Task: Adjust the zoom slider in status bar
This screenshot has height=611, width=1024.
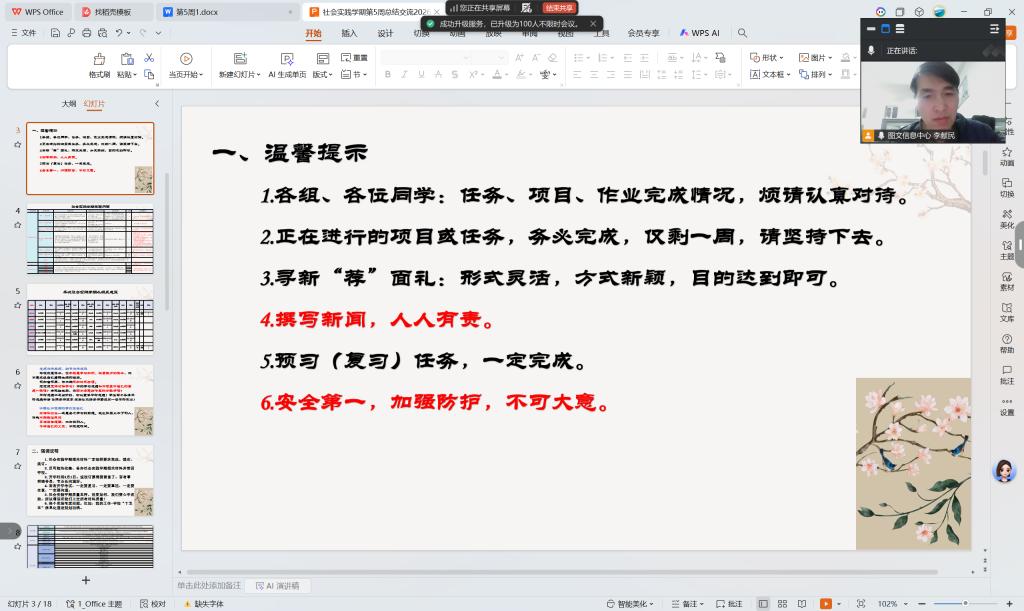Action: (x=963, y=604)
